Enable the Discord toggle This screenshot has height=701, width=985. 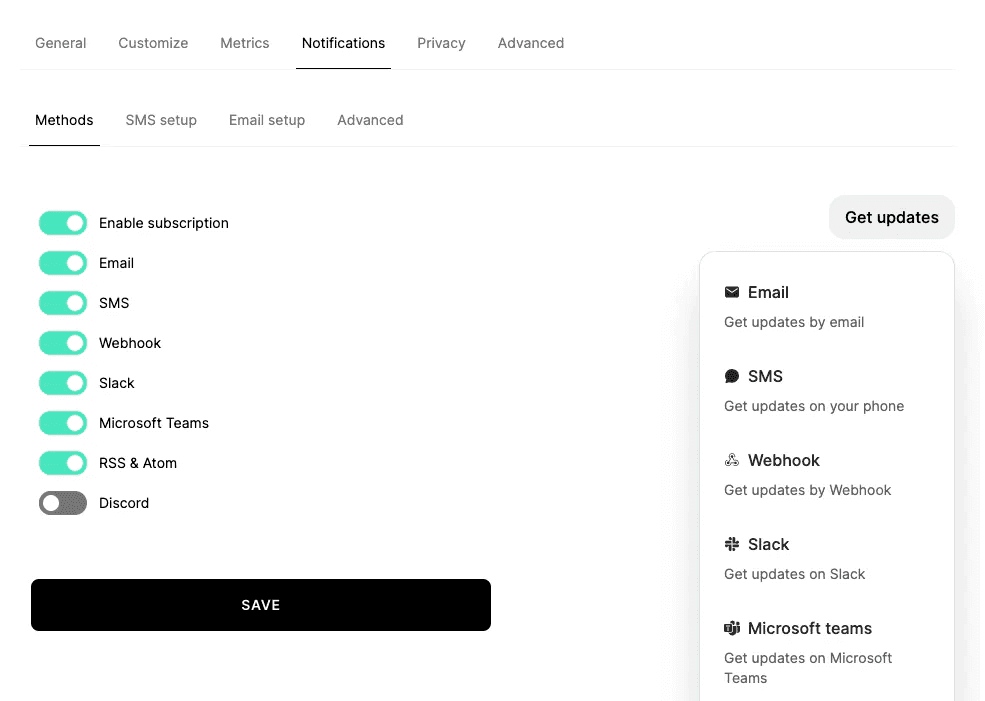pyautogui.click(x=63, y=503)
